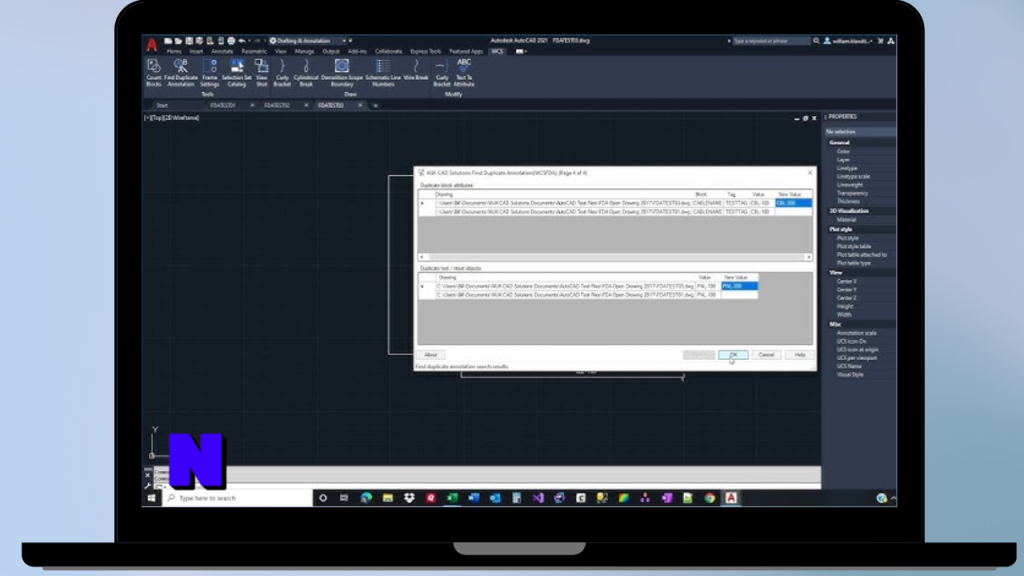Open the Express Tools ribbon tab
This screenshot has width=1024, height=576.
pos(426,52)
